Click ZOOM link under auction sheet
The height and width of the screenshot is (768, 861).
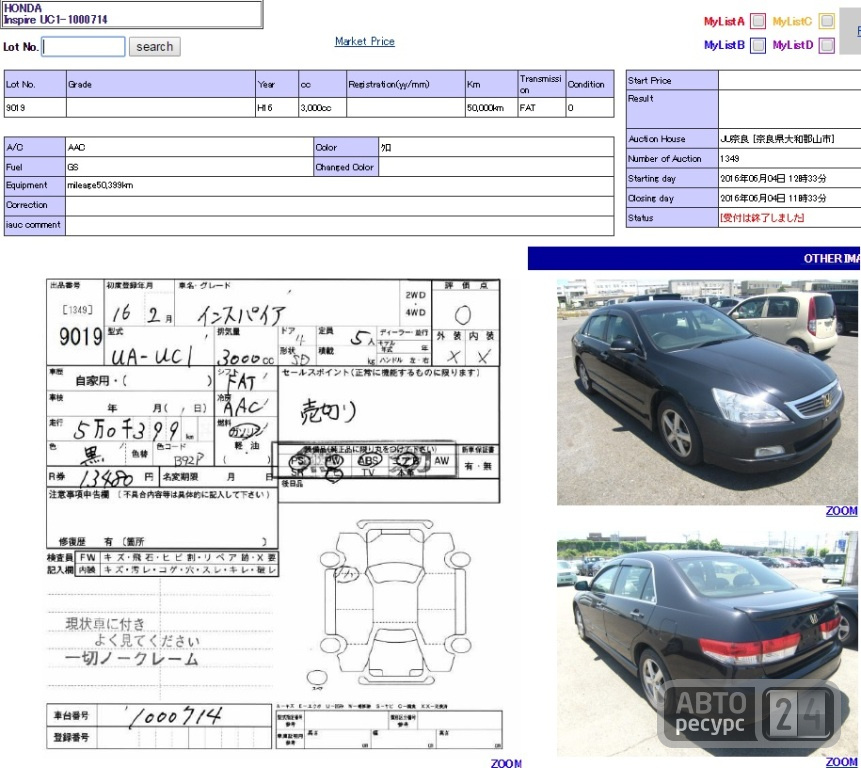[x=506, y=763]
